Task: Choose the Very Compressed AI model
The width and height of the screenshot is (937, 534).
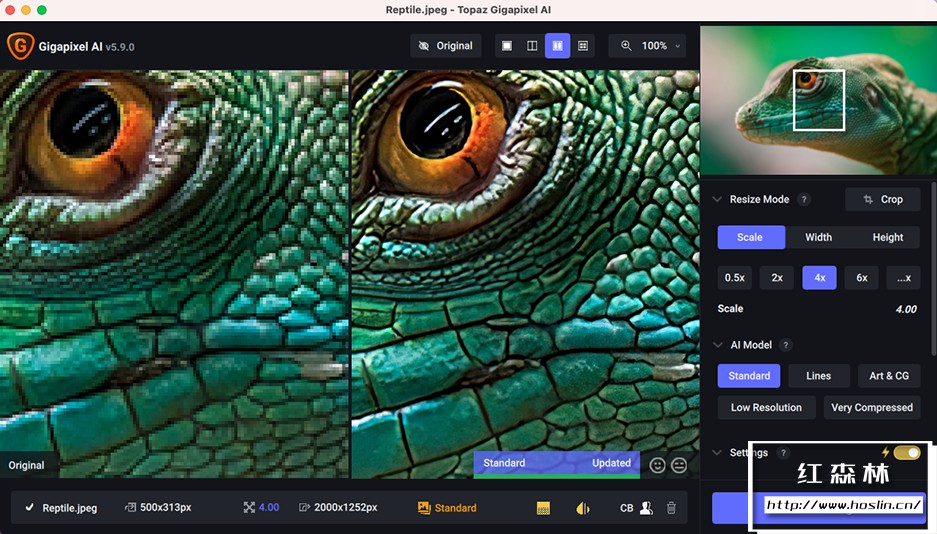Action: 872,407
